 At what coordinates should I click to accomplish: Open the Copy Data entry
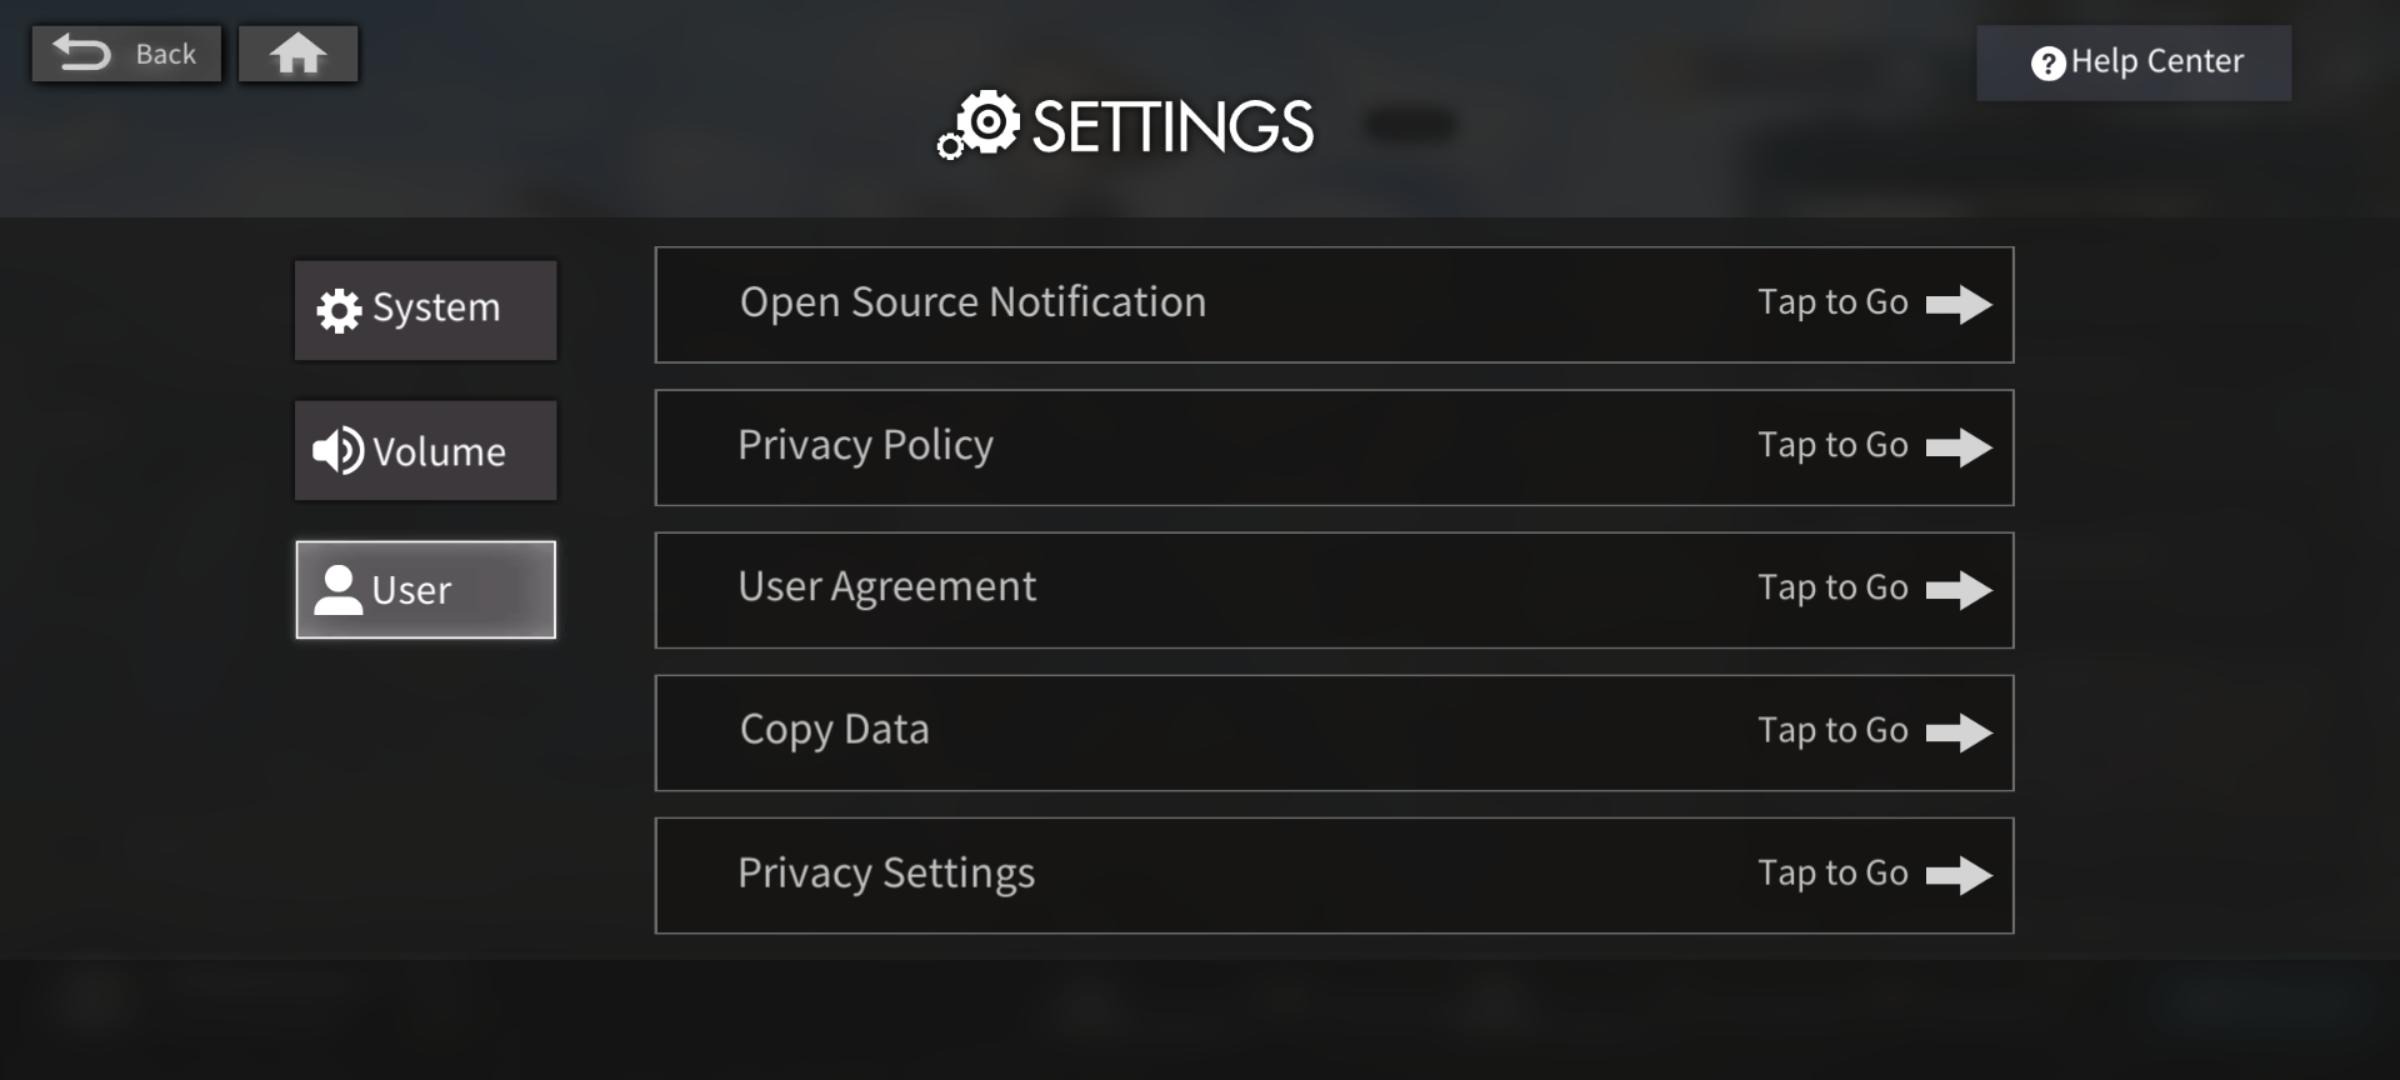(x=834, y=731)
